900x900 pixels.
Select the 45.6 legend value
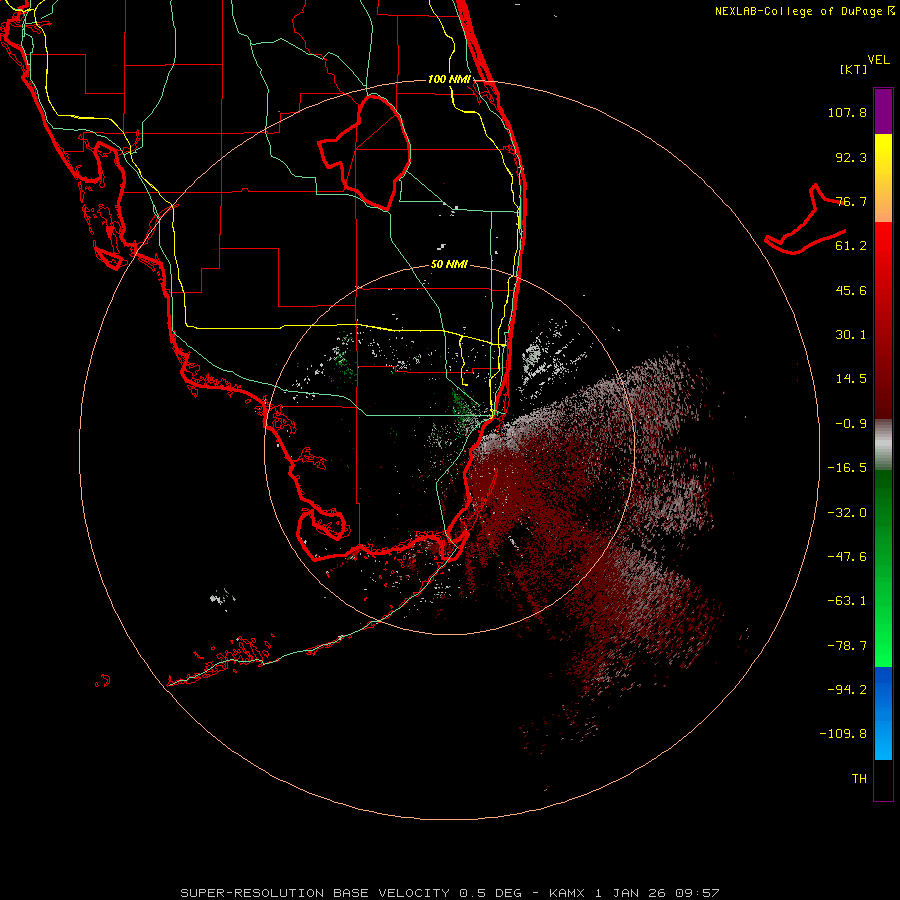click(x=851, y=290)
